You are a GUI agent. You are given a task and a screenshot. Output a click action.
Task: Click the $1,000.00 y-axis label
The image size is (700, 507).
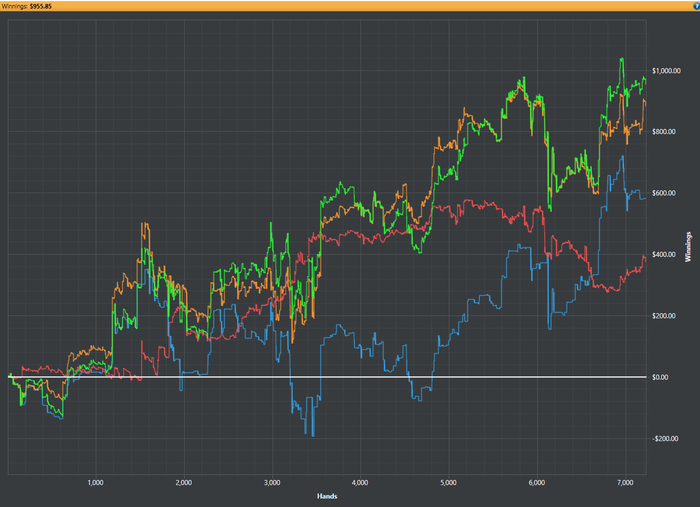pyautogui.click(x=666, y=71)
